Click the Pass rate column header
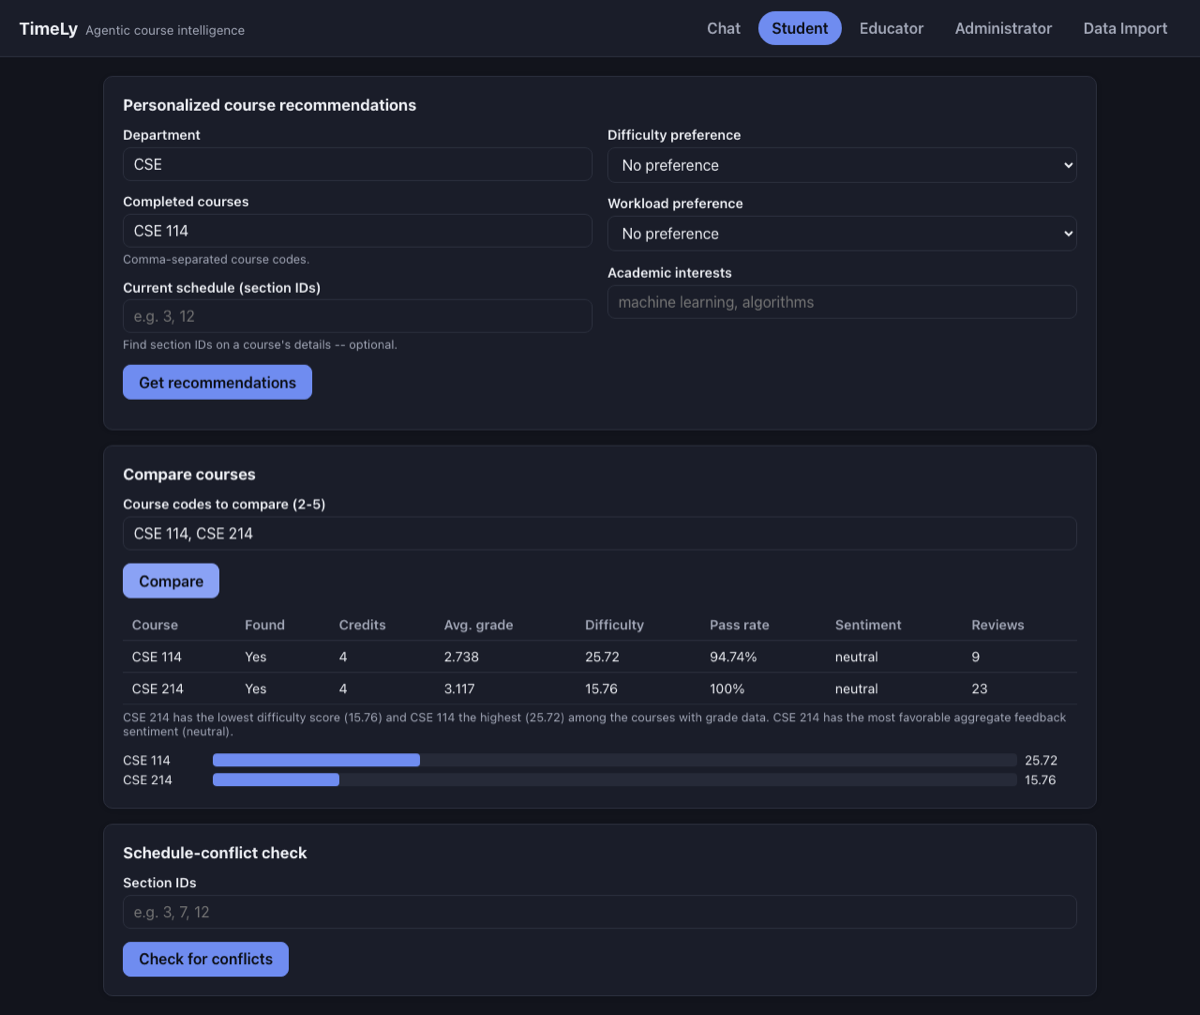This screenshot has width=1200, height=1015. [x=739, y=625]
